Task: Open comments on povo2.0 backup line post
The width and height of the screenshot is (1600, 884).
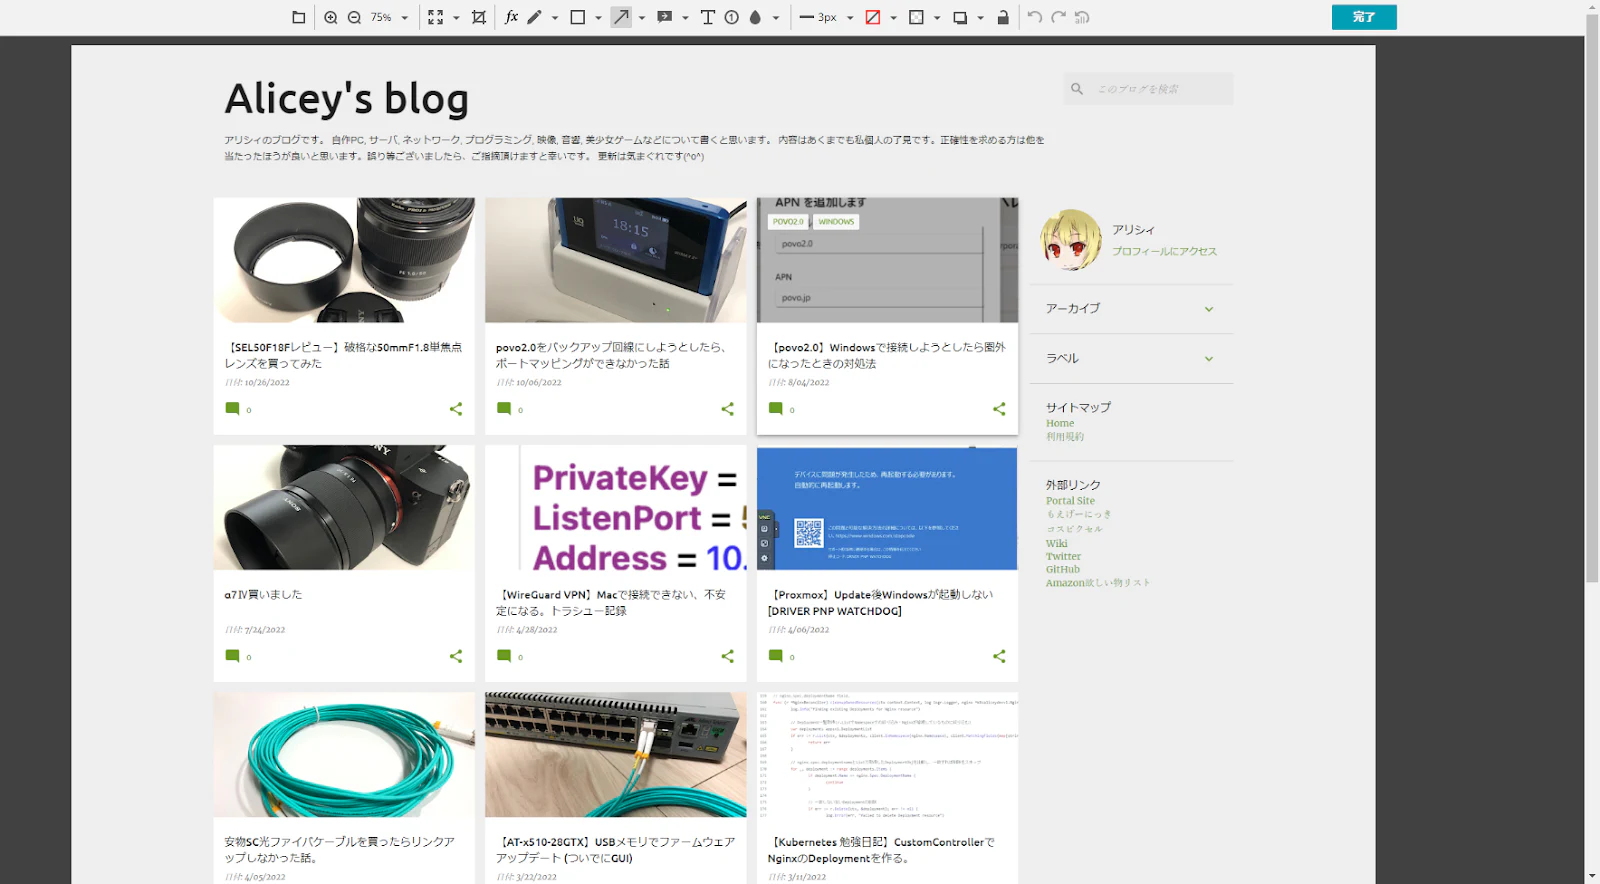Action: pos(504,409)
